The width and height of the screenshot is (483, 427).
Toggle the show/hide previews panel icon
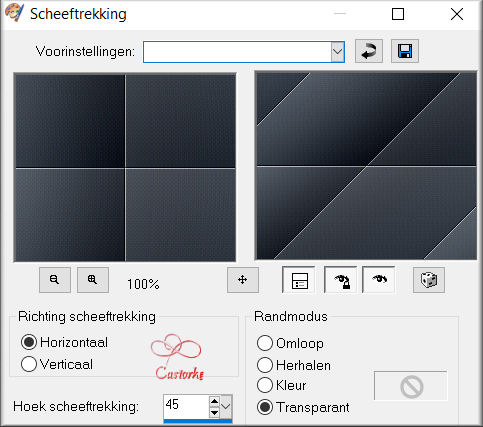[x=299, y=280]
